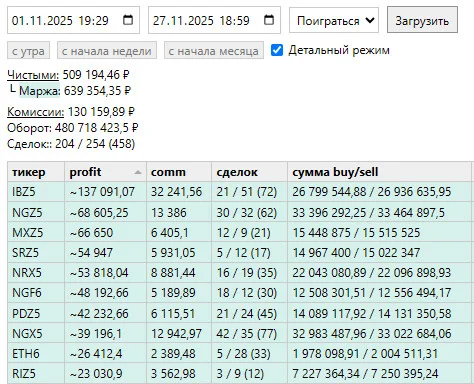Screen dimensions: 474x384
Task: Click the profit value ~42 232,66
Action: (99, 313)
